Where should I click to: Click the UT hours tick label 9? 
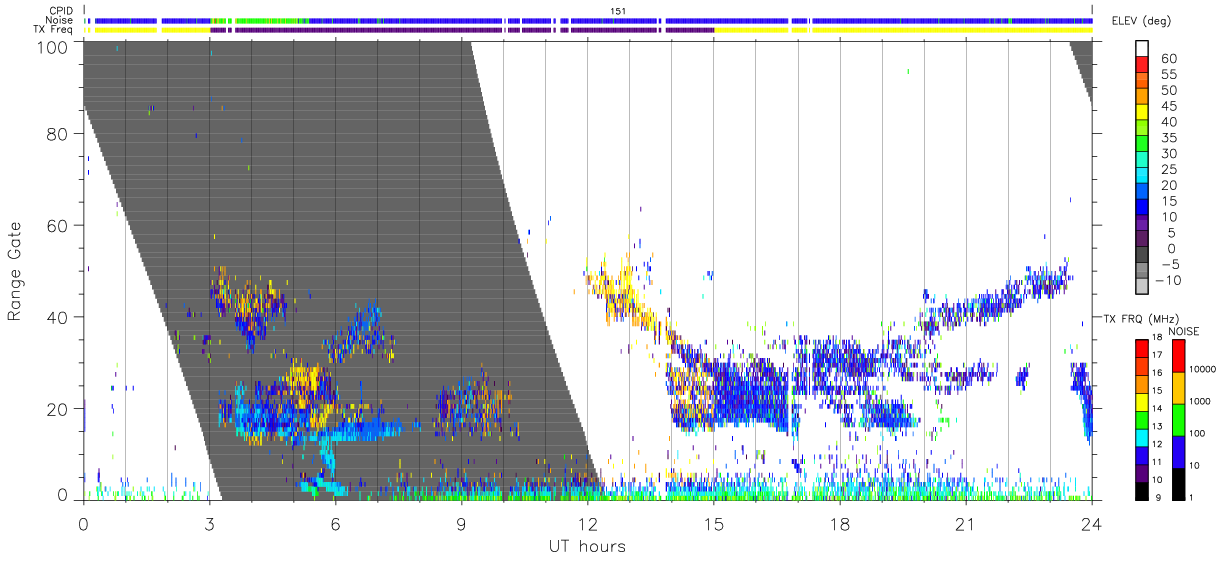tap(461, 523)
